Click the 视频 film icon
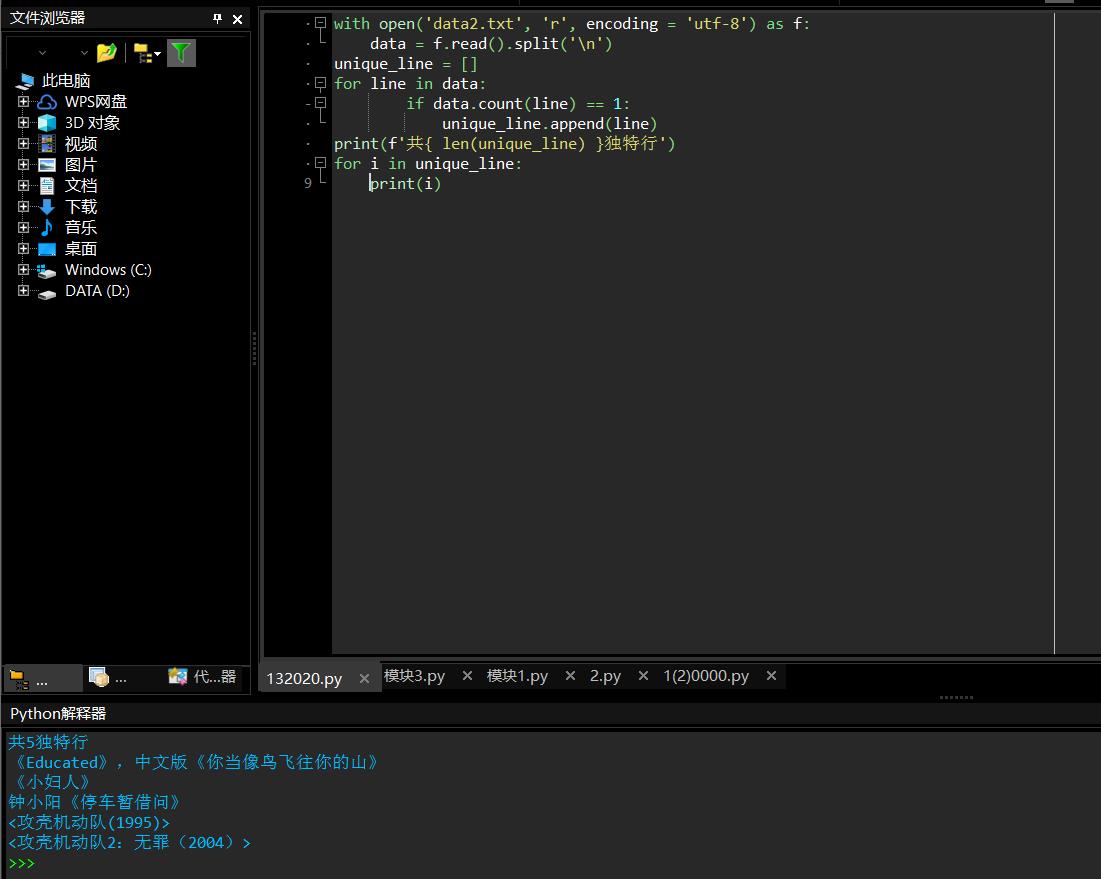 tap(47, 144)
